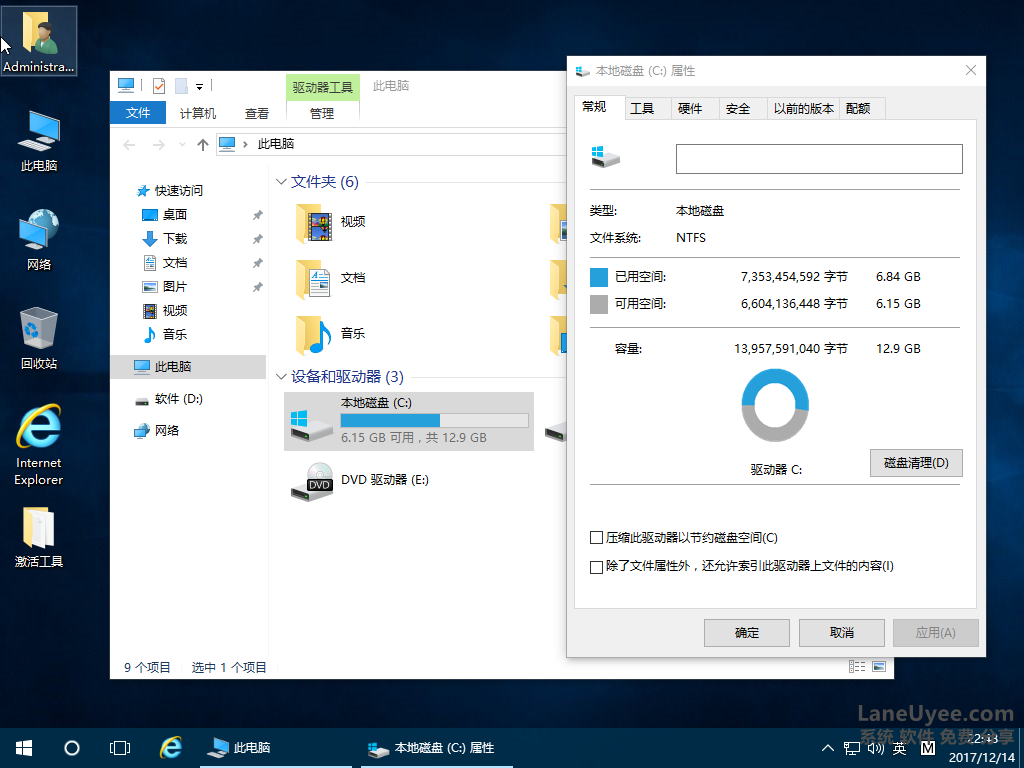Screen dimensions: 1024x768
Task: Select 图片 in the navigation pane
Action: tap(165, 286)
